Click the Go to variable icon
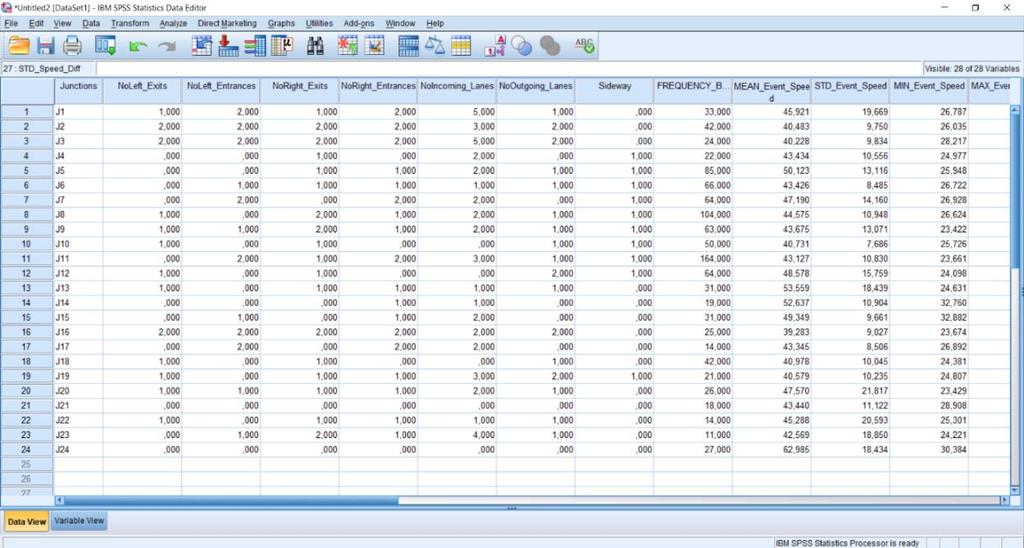 pos(228,46)
